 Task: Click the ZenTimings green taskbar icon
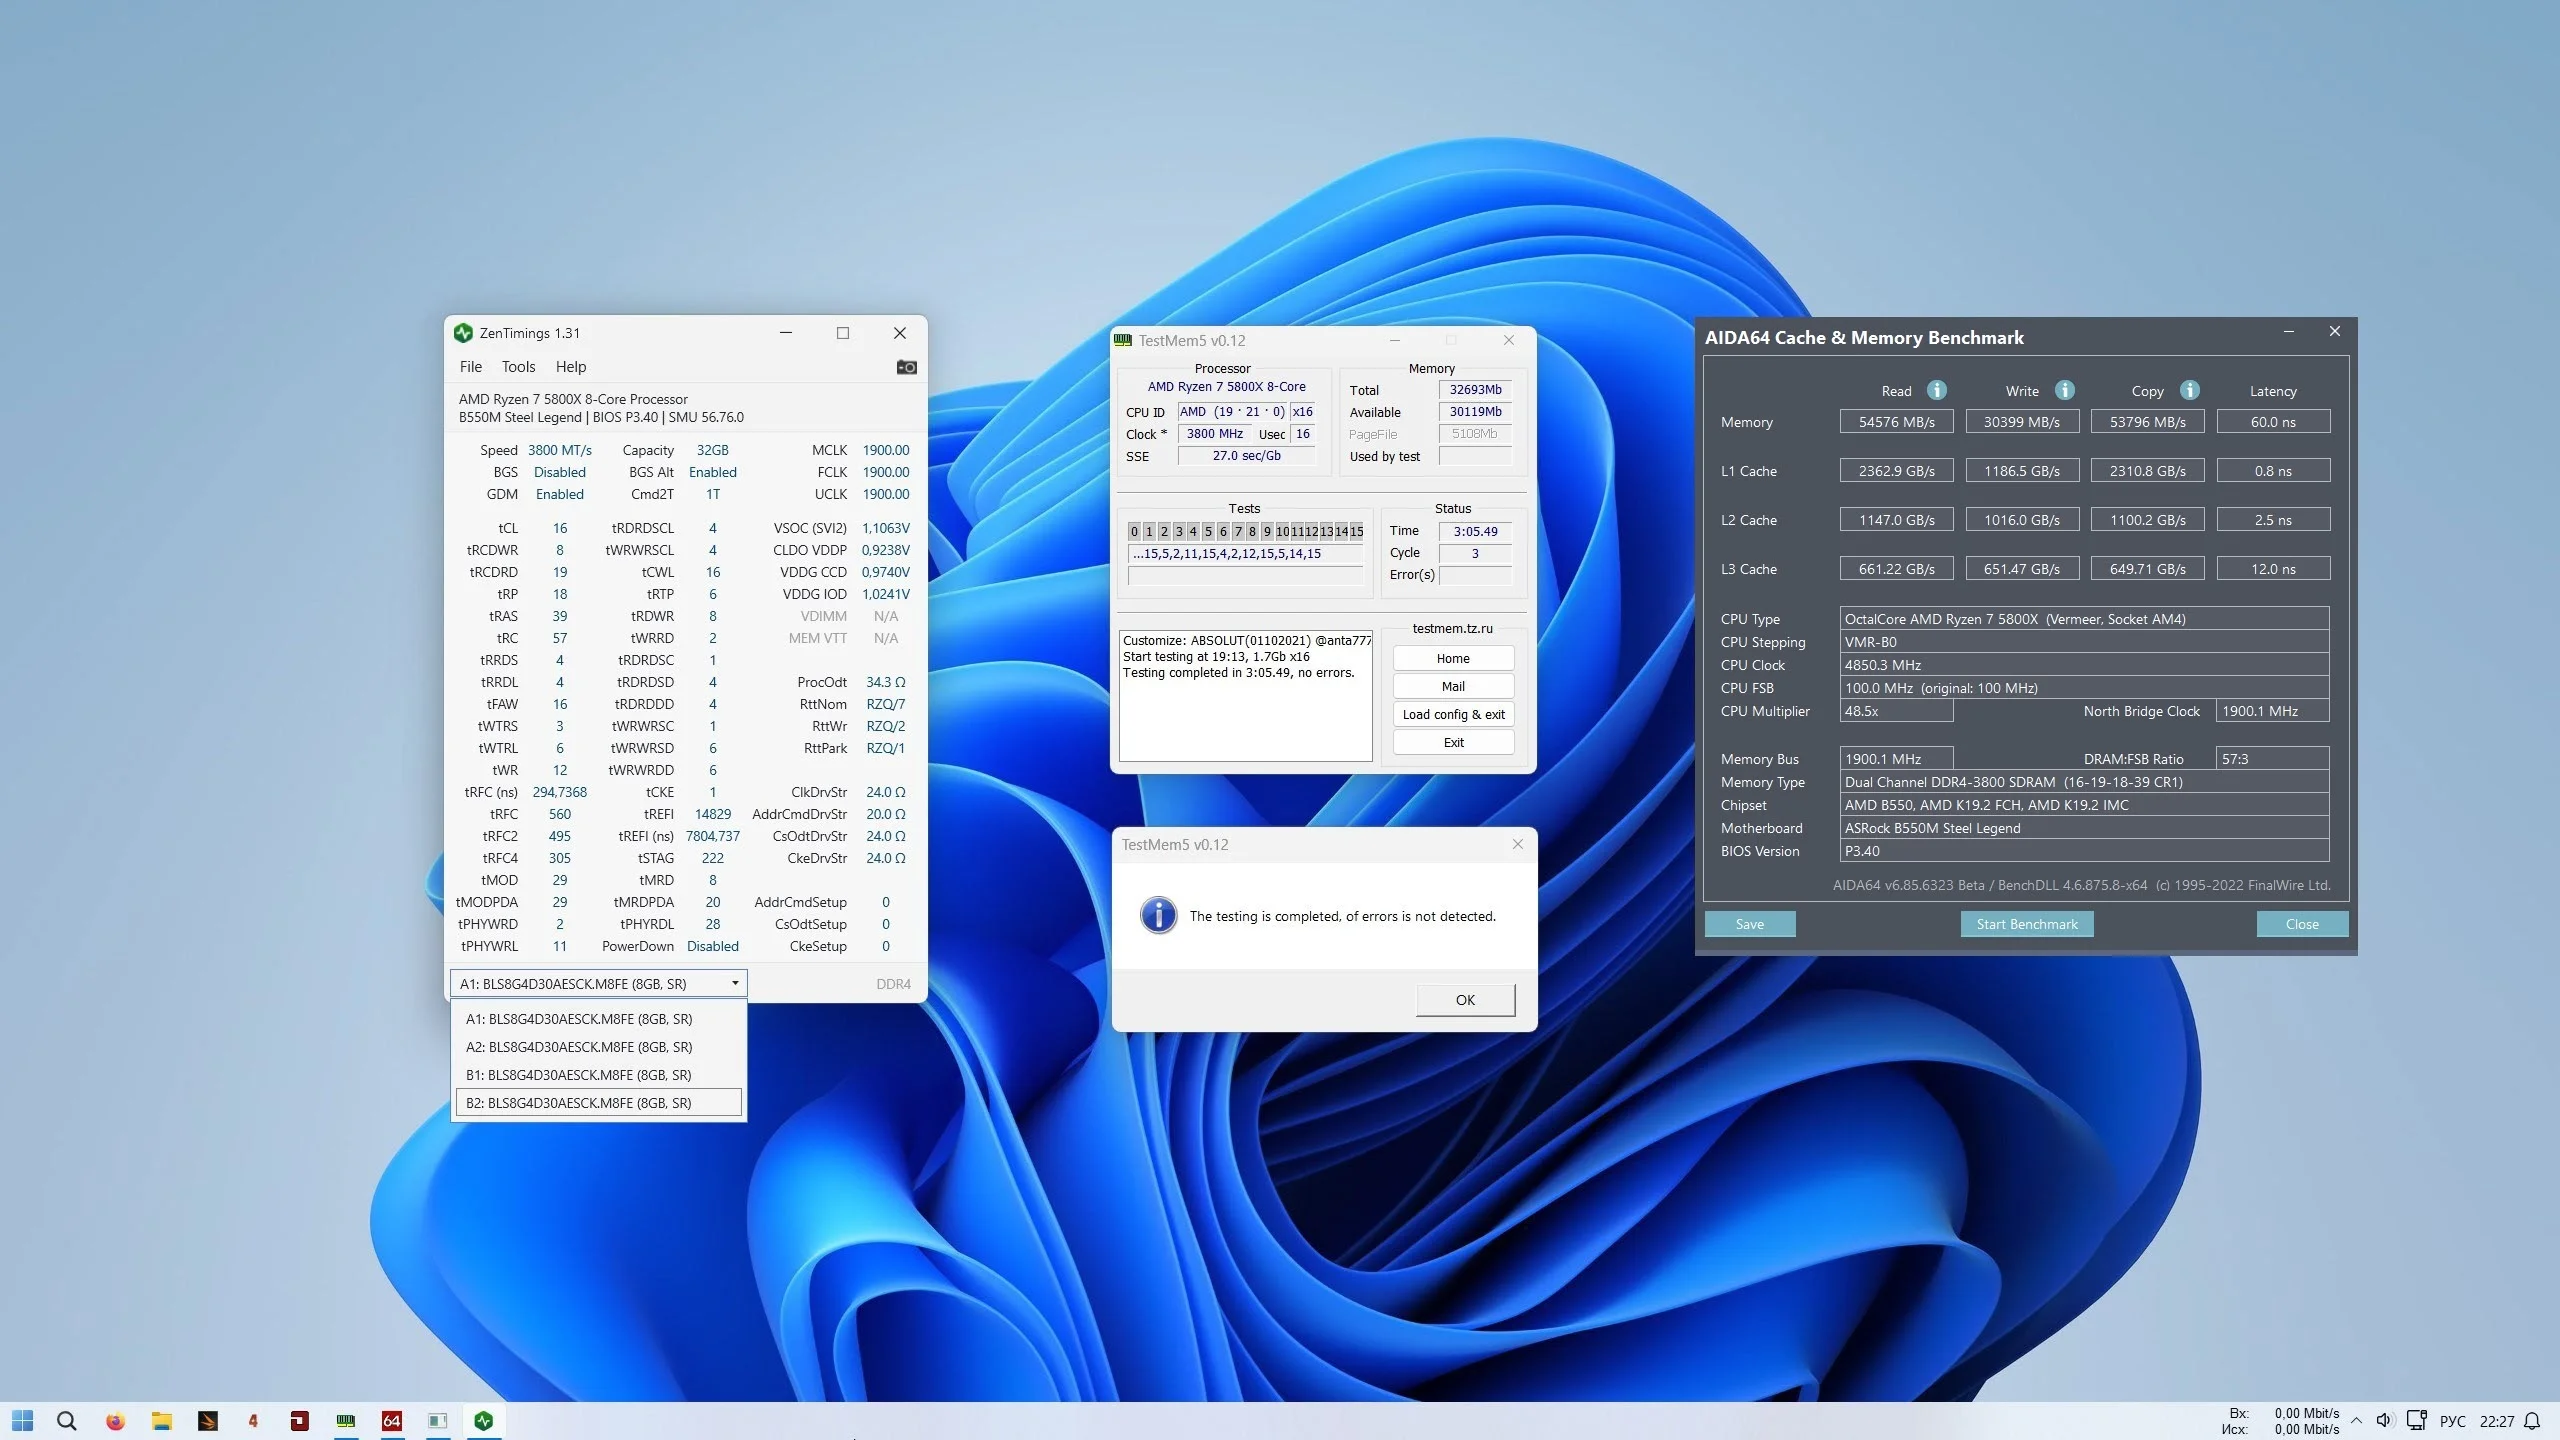pos(484,1420)
